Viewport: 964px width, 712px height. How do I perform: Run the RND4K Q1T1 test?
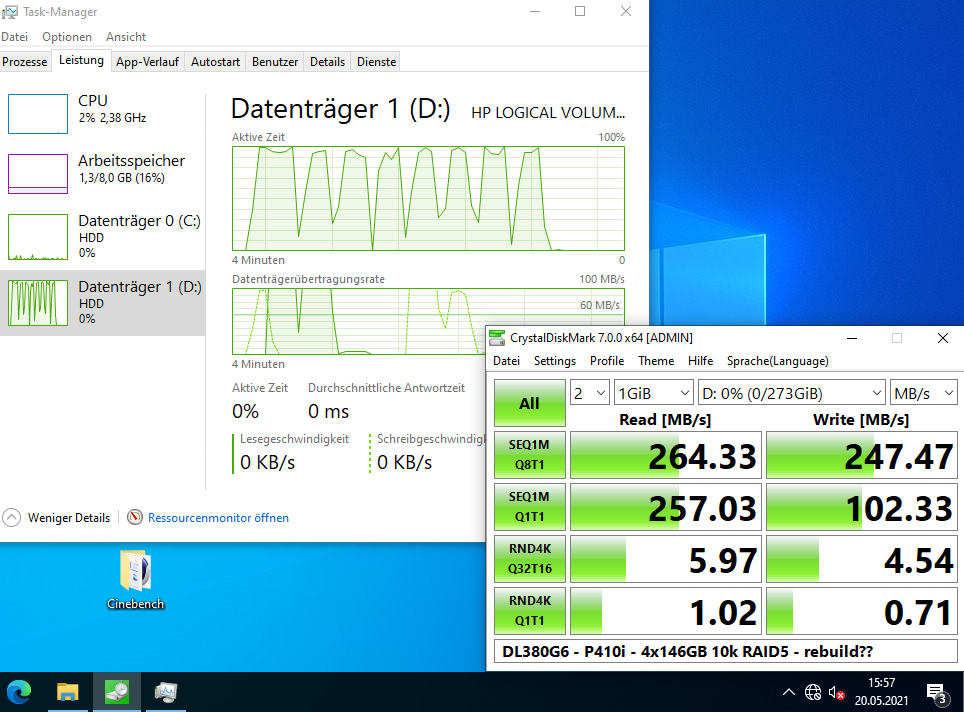(529, 611)
